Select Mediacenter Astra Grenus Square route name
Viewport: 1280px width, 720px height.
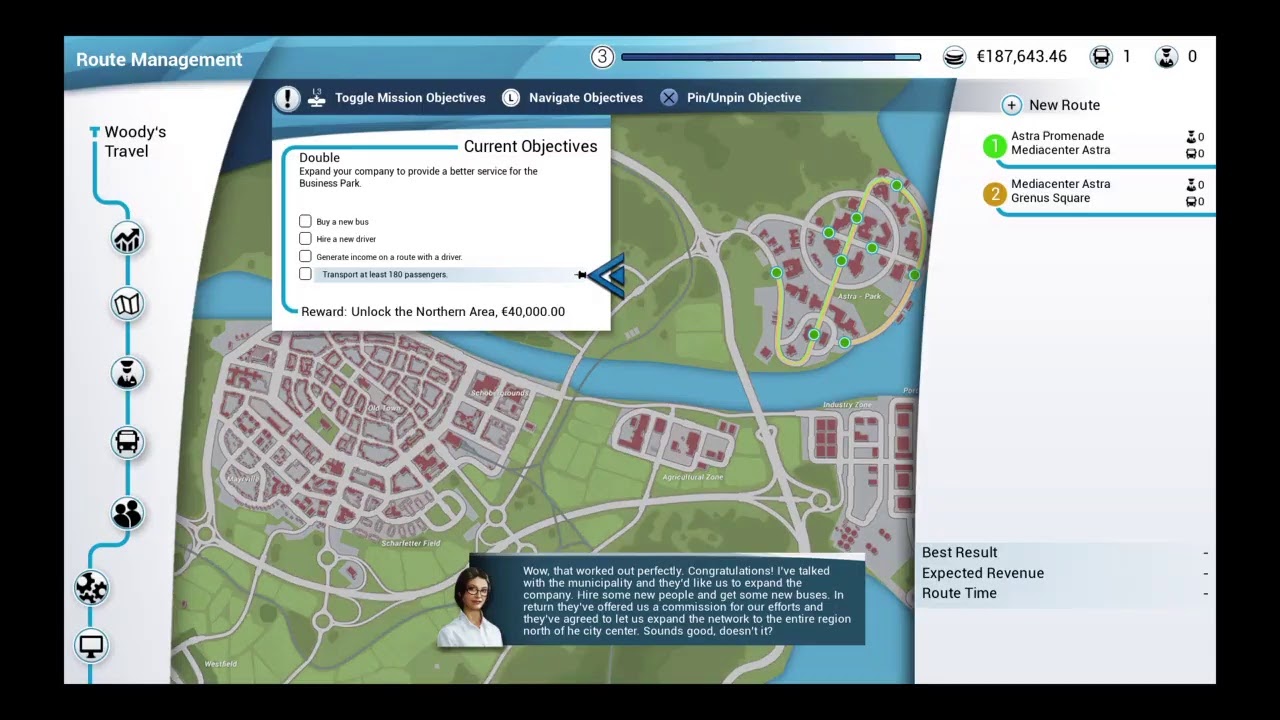point(1060,191)
